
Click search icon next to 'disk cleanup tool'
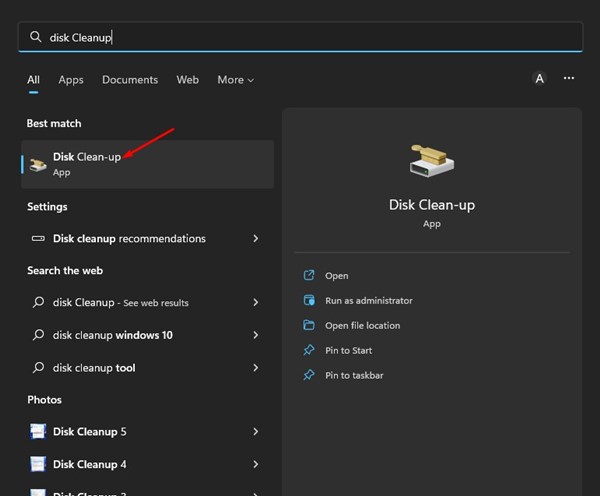coord(38,368)
